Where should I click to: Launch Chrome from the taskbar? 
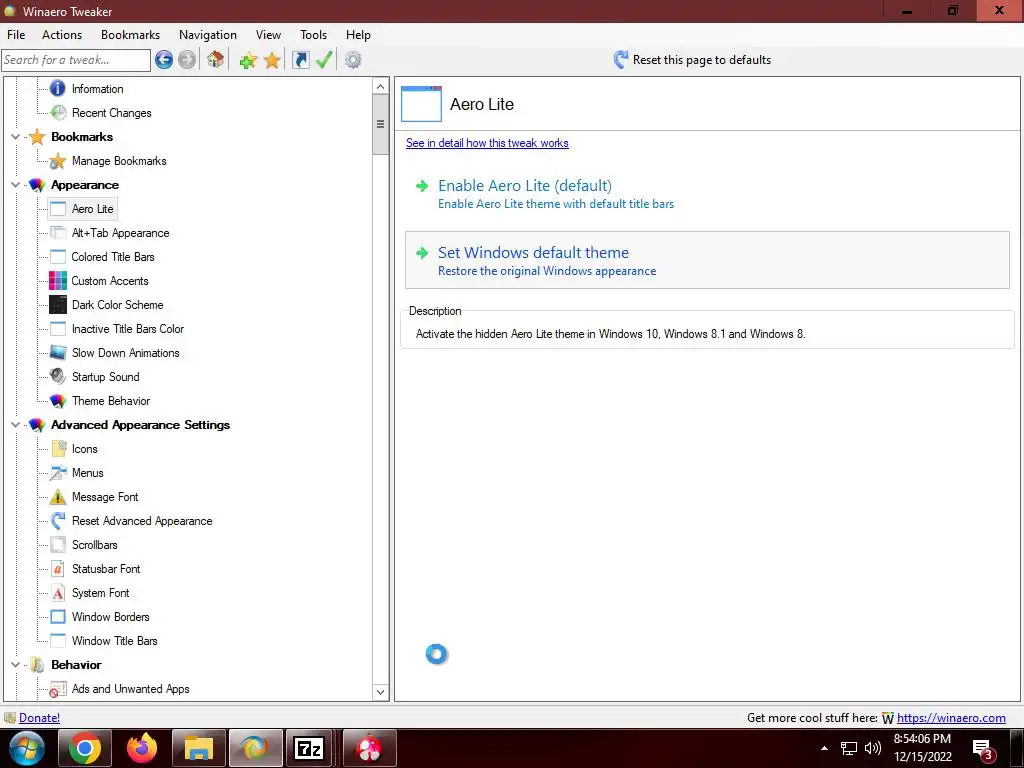pyautogui.click(x=85, y=748)
